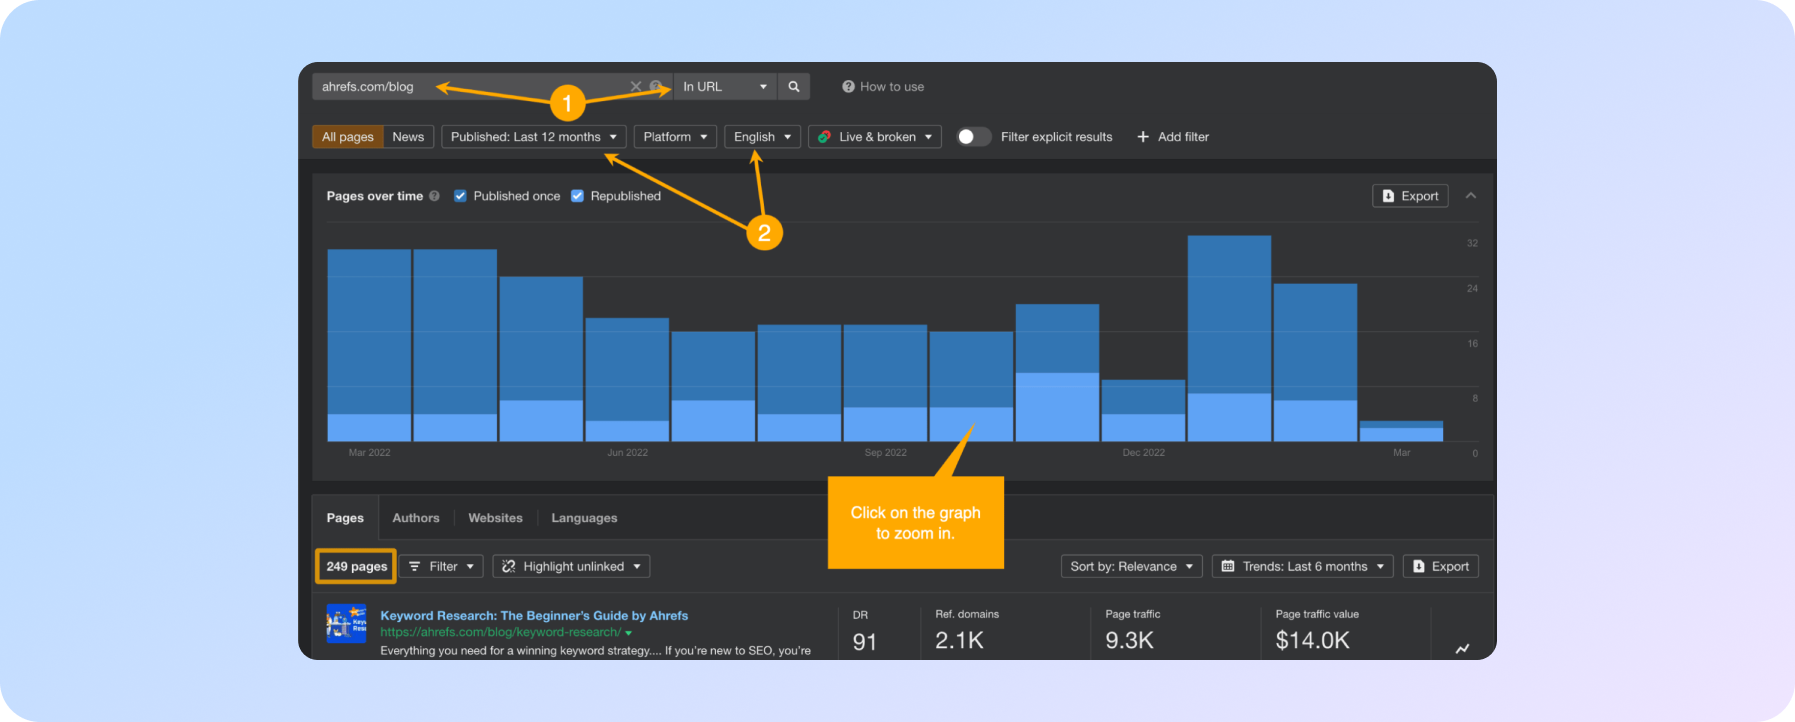Click the Ref. domains value 2.1K
Viewport: 1795px width, 722px height.
pyautogui.click(x=959, y=641)
